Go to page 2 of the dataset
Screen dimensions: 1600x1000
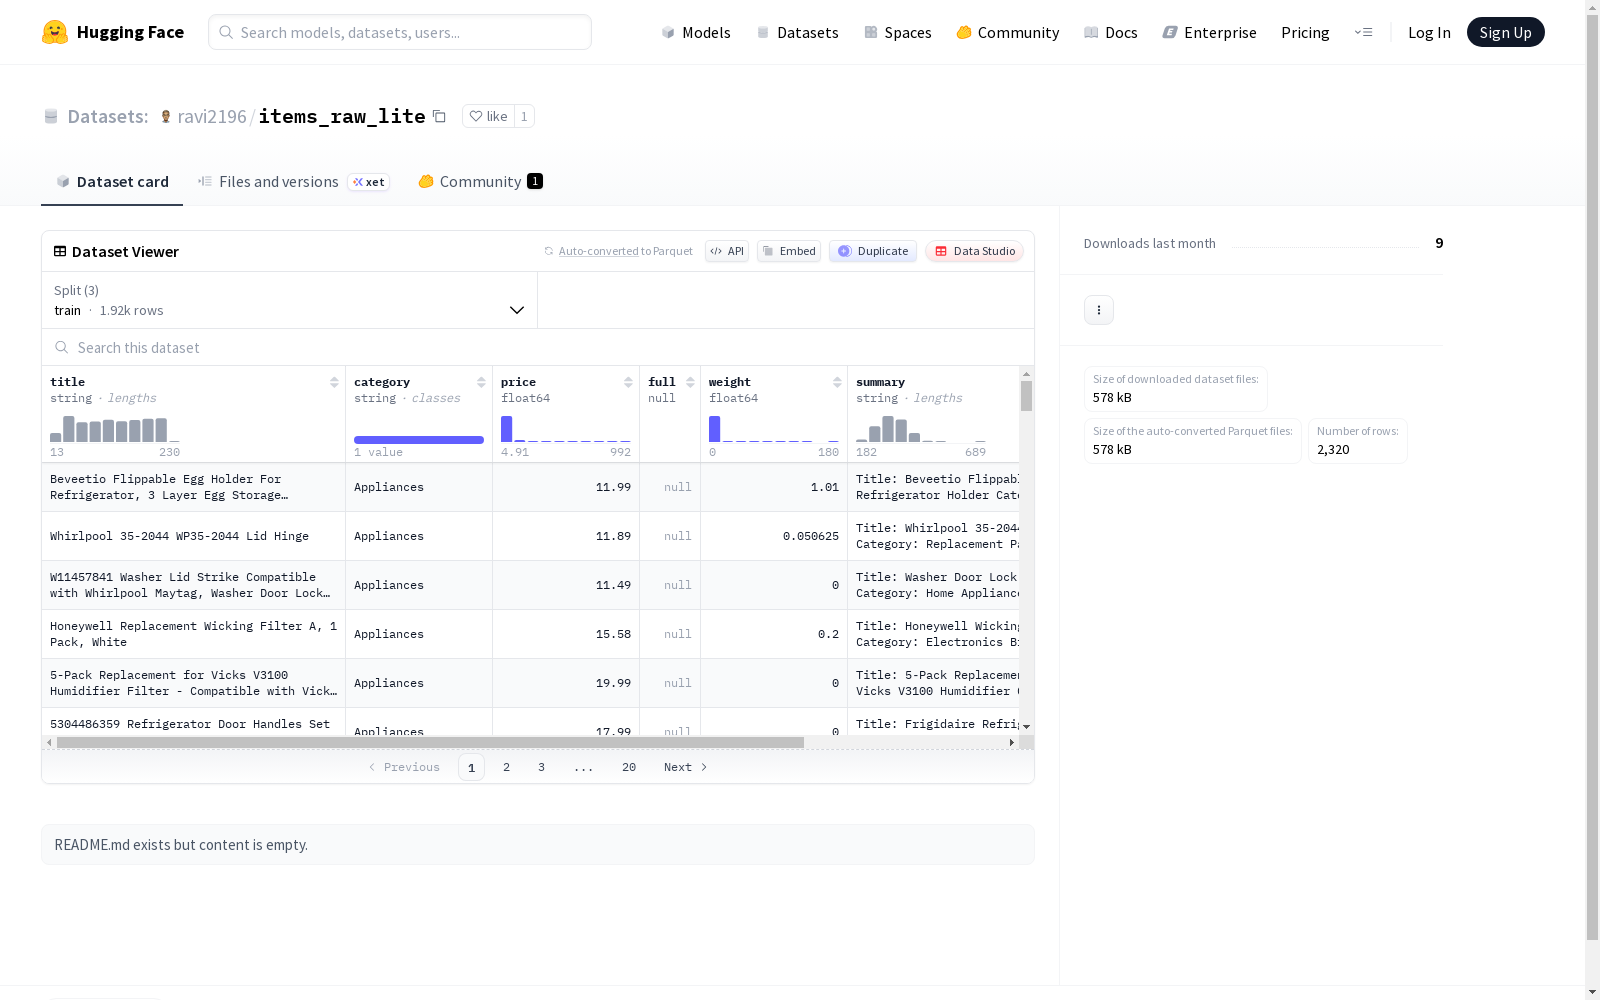(x=507, y=767)
